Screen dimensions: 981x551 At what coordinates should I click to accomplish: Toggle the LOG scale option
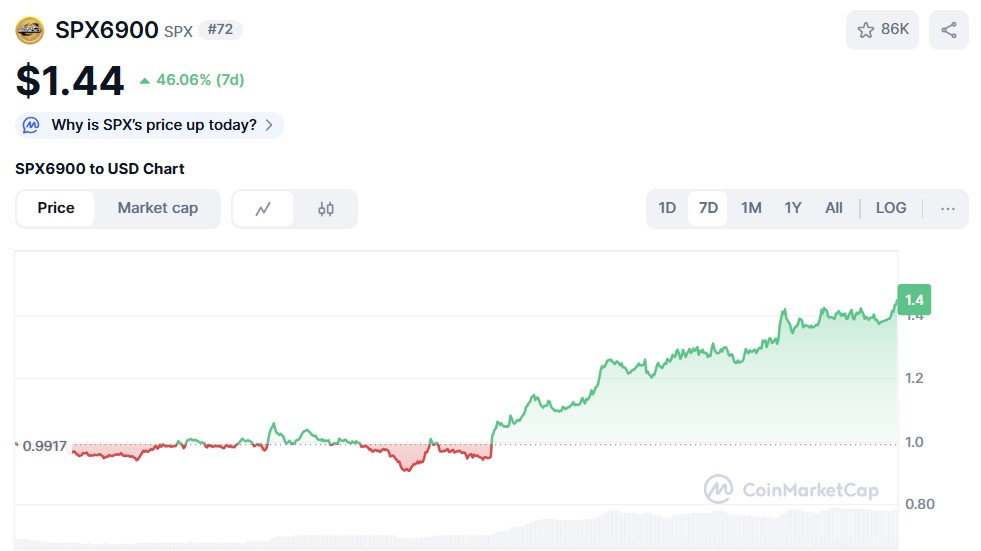(x=890, y=208)
